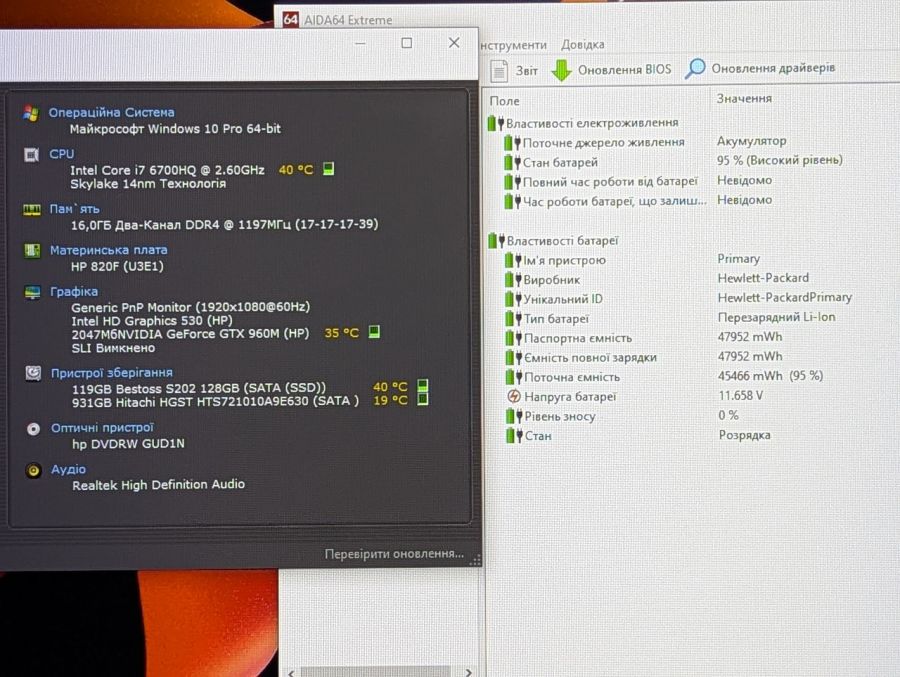
Task: Open the Звіт report icon in AIDA64
Action: (x=499, y=71)
